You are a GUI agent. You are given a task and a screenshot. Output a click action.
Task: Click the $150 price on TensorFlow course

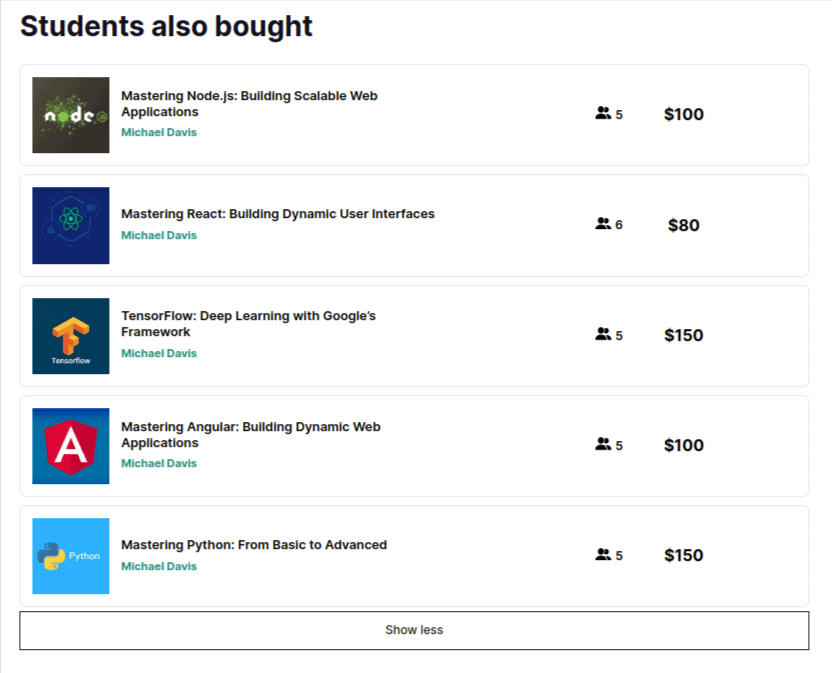[683, 335]
